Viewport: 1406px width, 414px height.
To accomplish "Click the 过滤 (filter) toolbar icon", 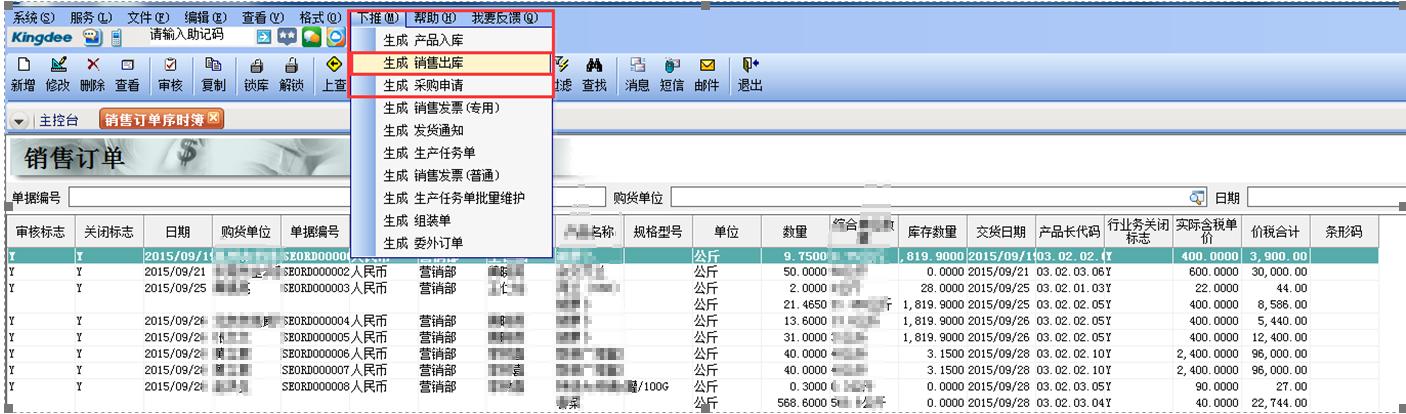I will pyautogui.click(x=563, y=74).
